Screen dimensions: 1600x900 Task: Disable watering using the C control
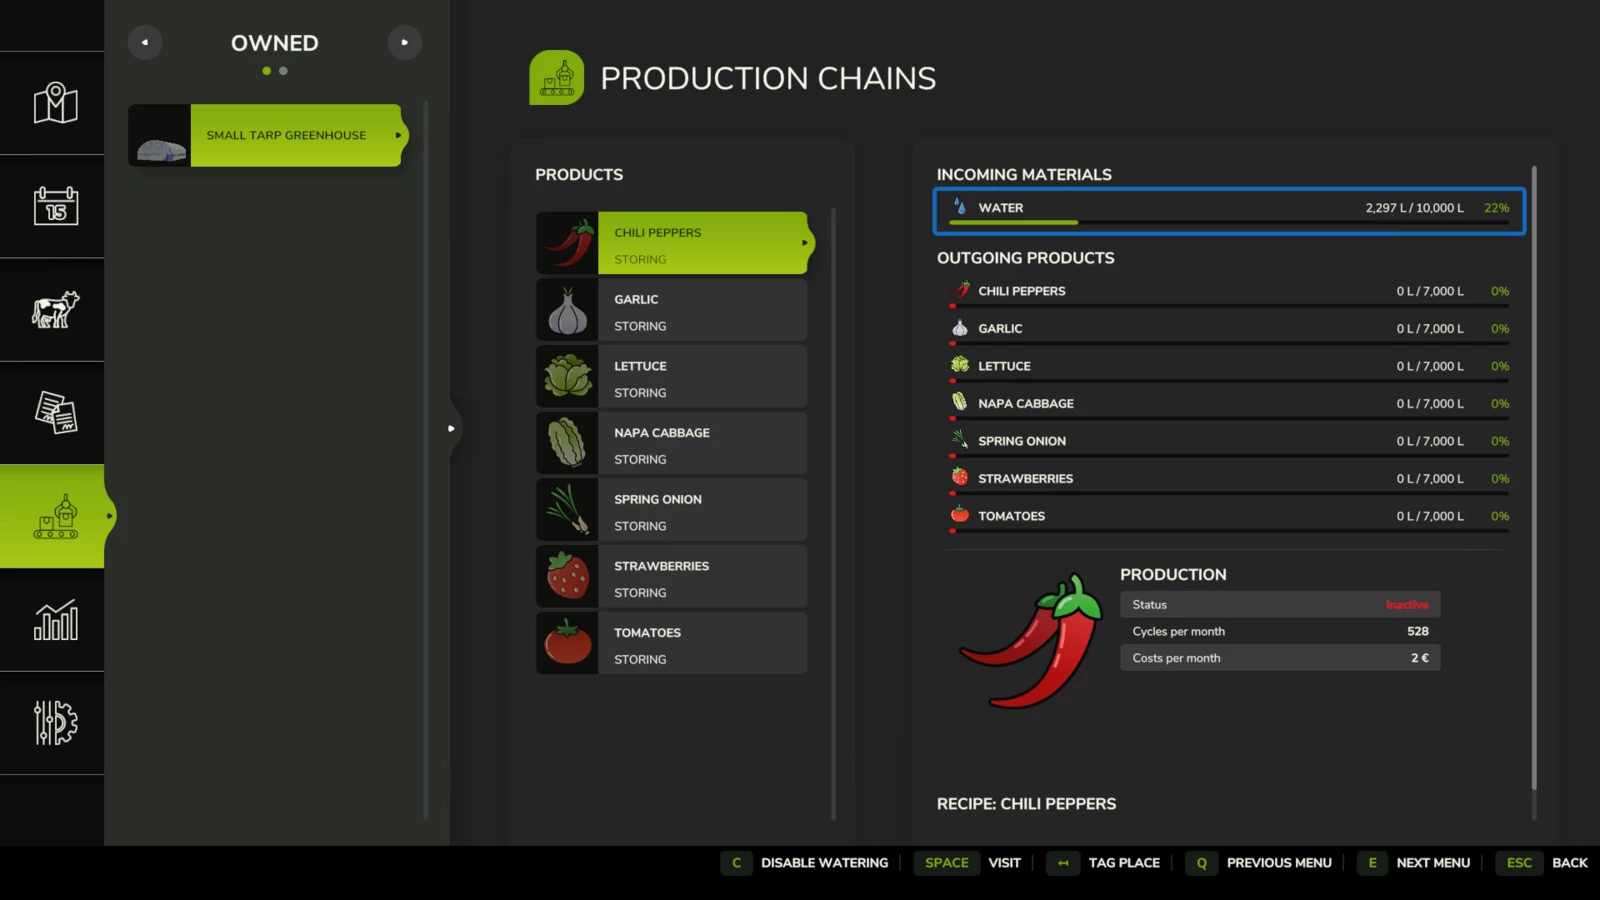click(806, 863)
